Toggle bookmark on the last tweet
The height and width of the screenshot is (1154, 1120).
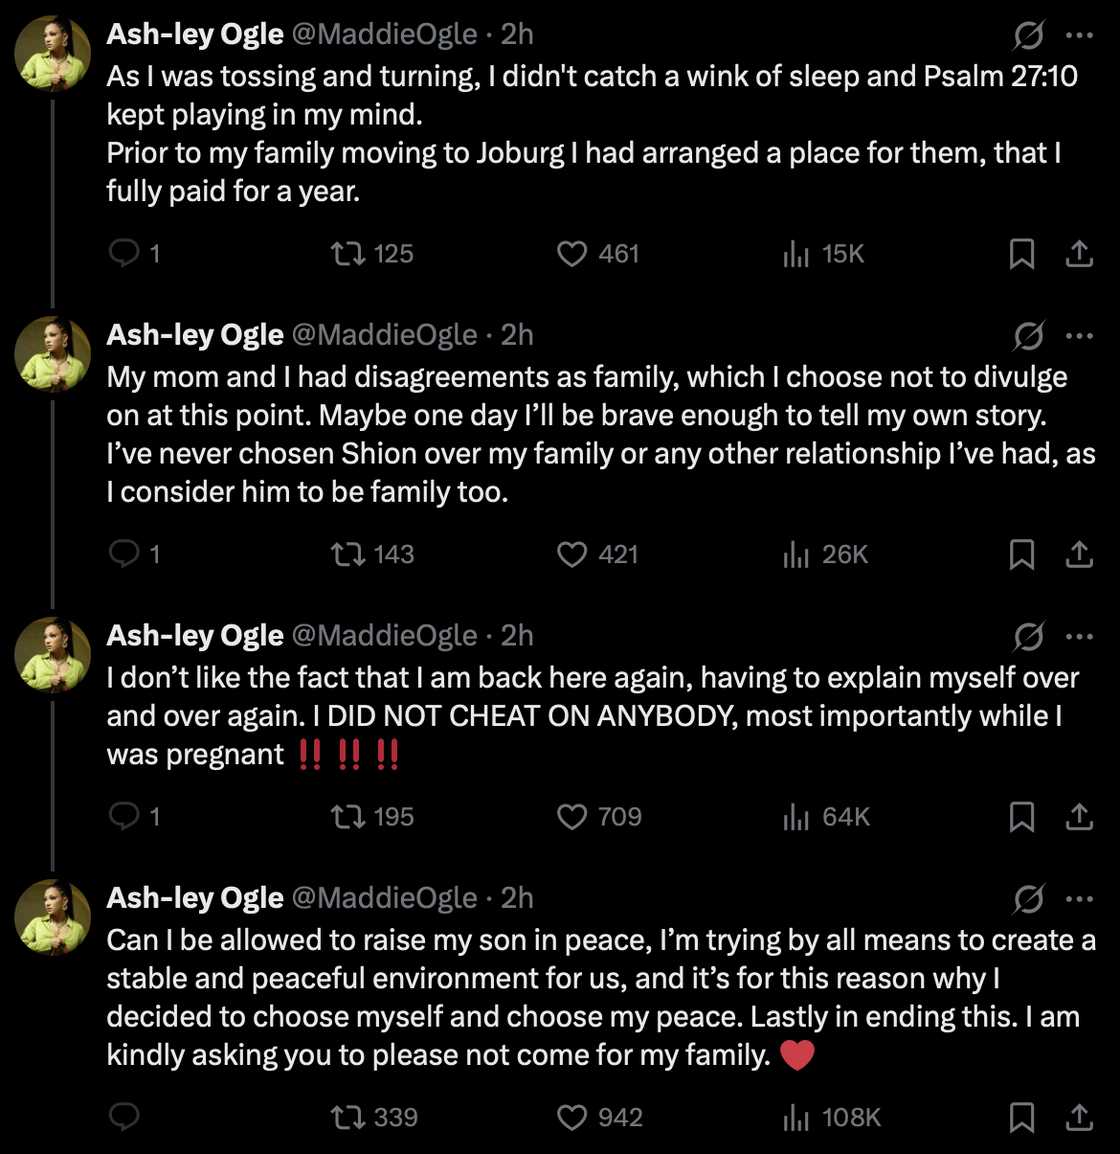click(x=1022, y=1118)
